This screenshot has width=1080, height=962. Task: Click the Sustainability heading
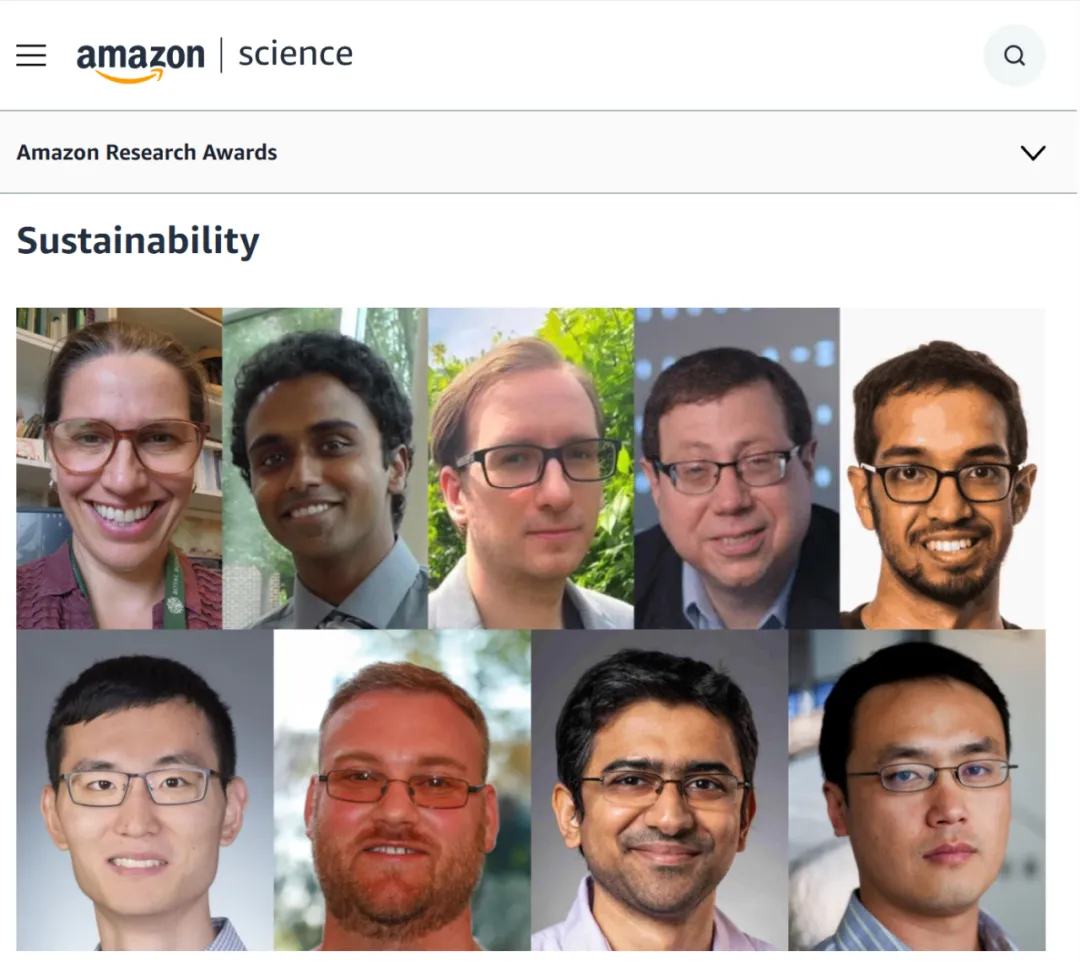point(138,241)
